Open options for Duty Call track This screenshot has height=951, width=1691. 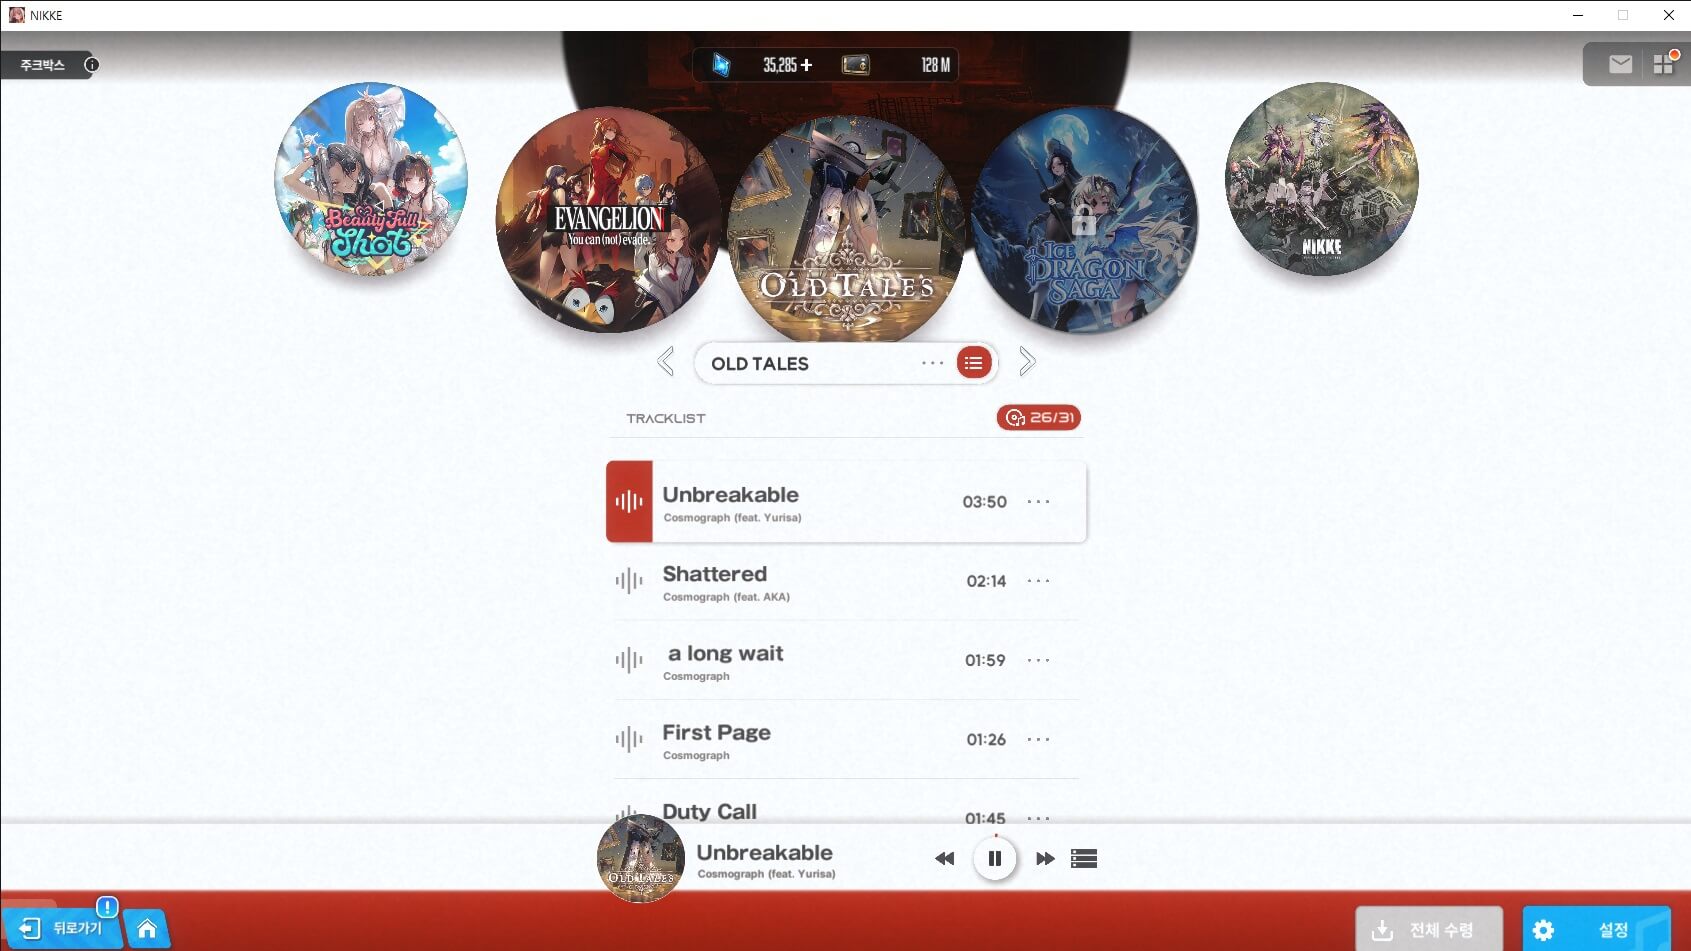coord(1039,818)
